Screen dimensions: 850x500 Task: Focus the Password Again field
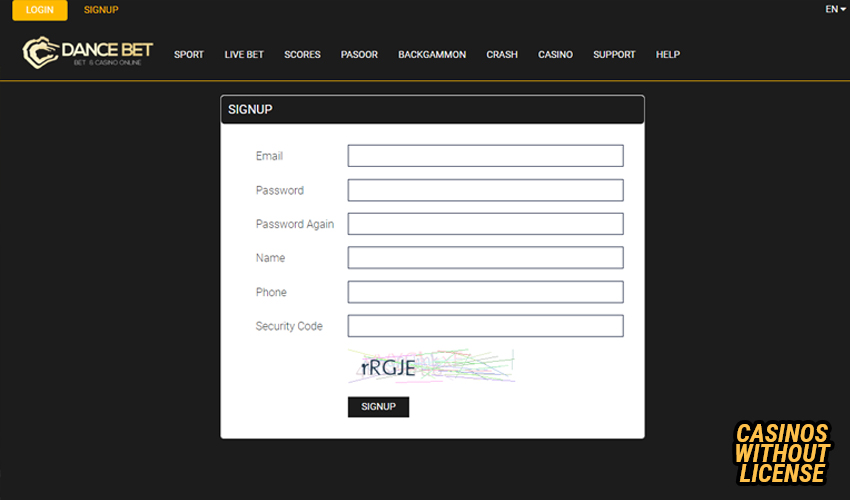pos(485,224)
